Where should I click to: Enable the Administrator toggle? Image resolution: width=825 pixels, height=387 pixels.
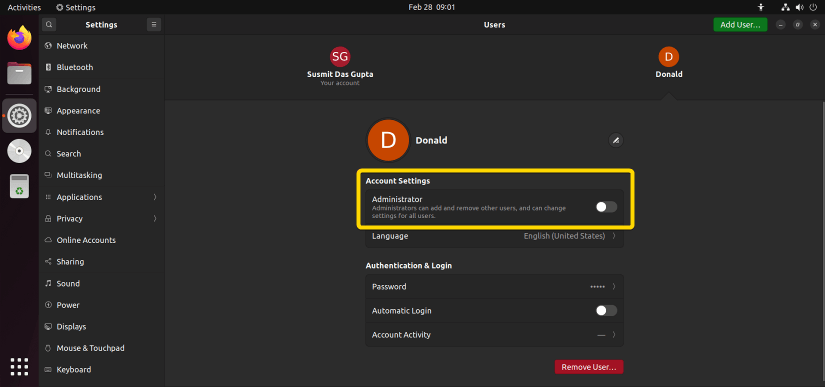click(x=606, y=207)
